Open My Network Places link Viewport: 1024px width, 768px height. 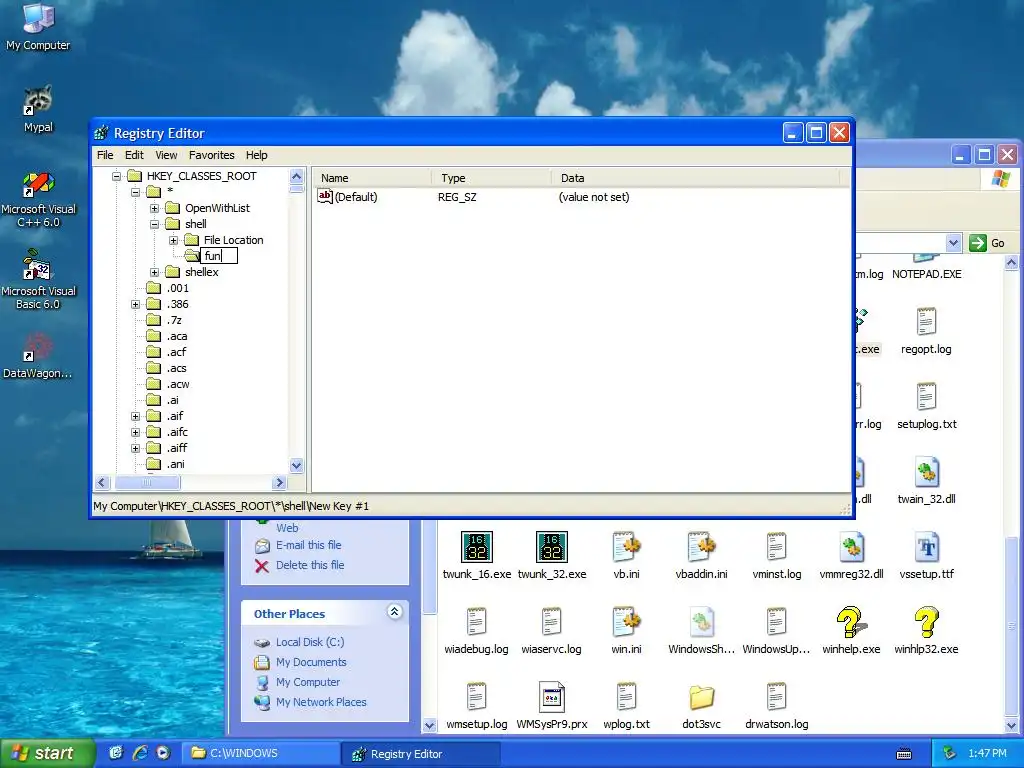[x=321, y=702]
